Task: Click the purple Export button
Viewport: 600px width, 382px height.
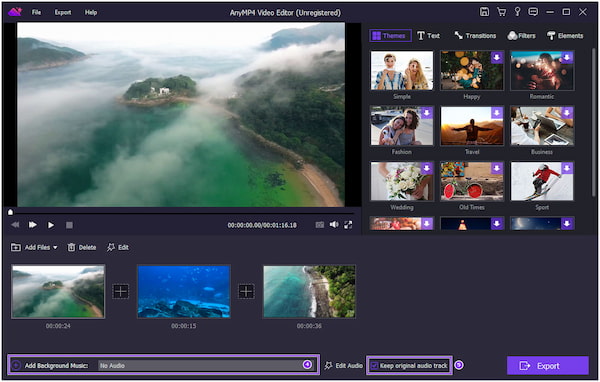Action: (x=548, y=366)
